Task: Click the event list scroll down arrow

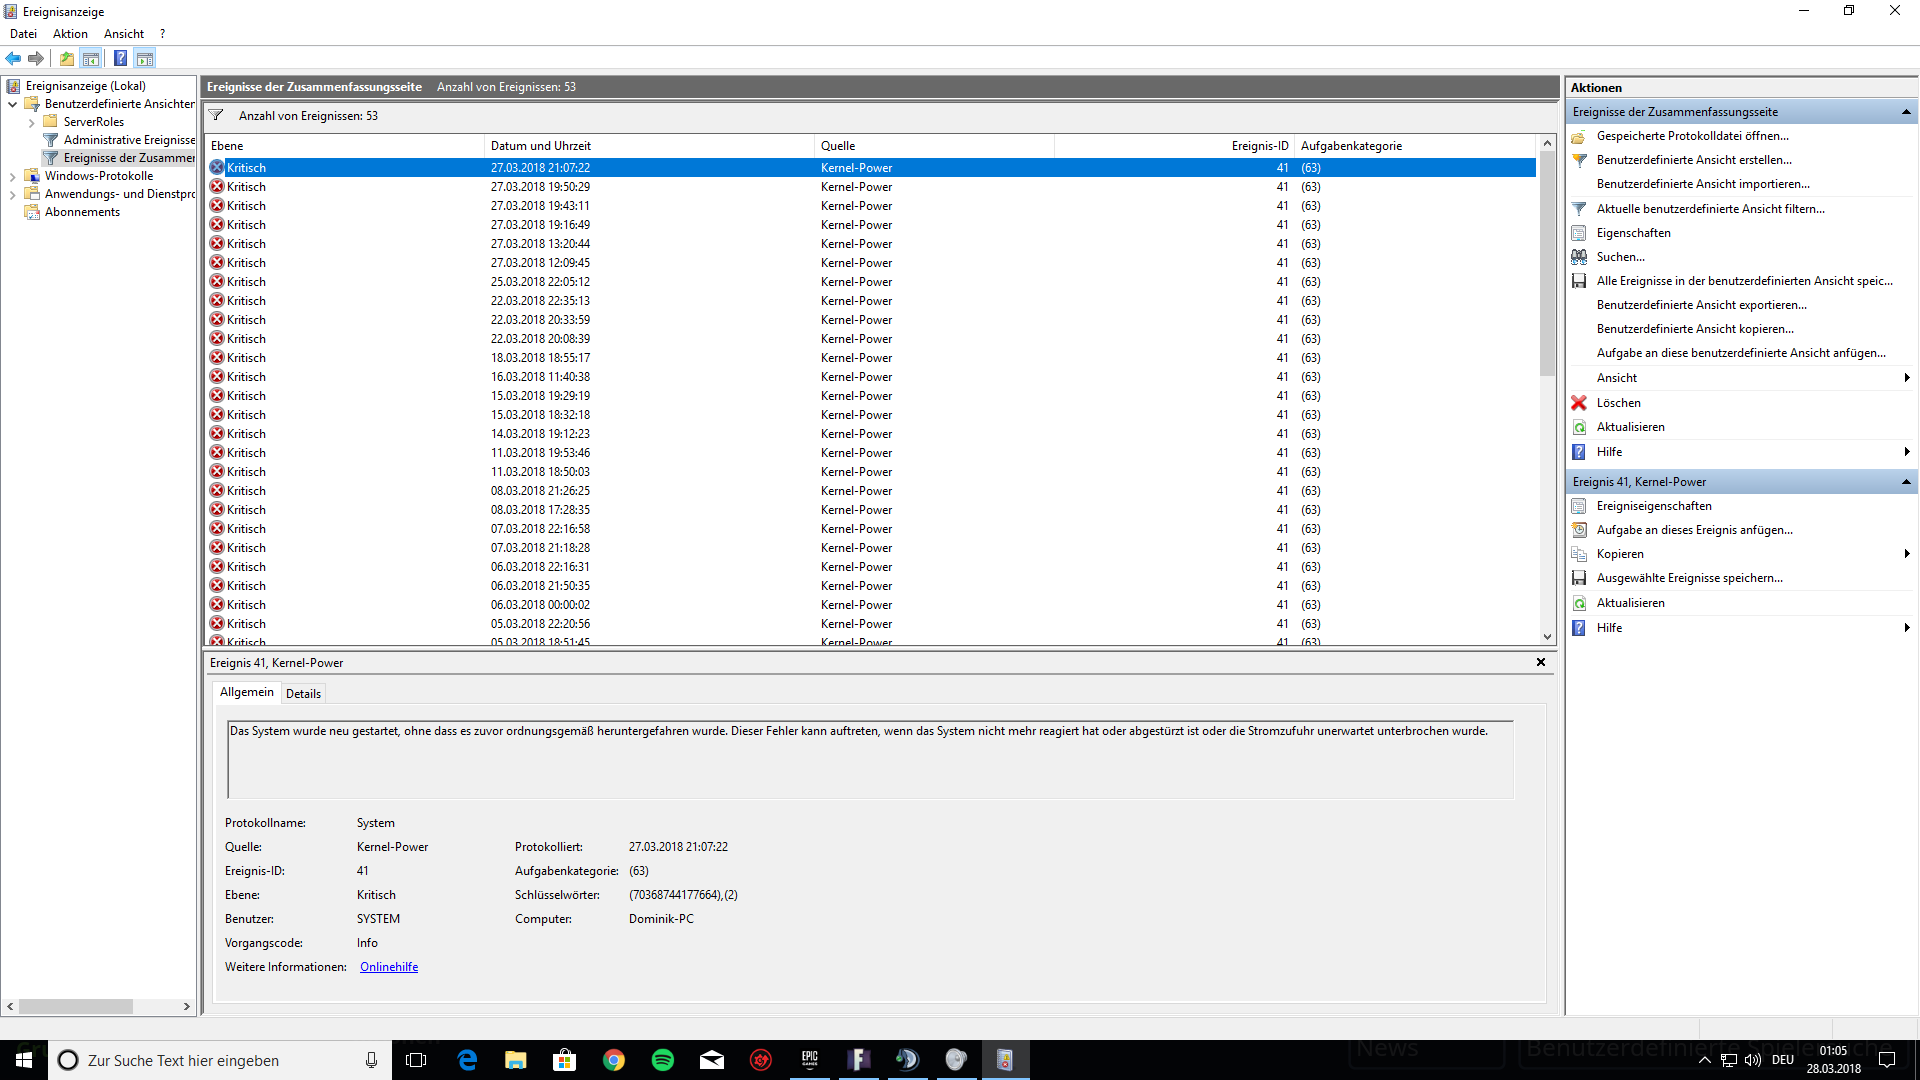Action: pyautogui.click(x=1547, y=637)
